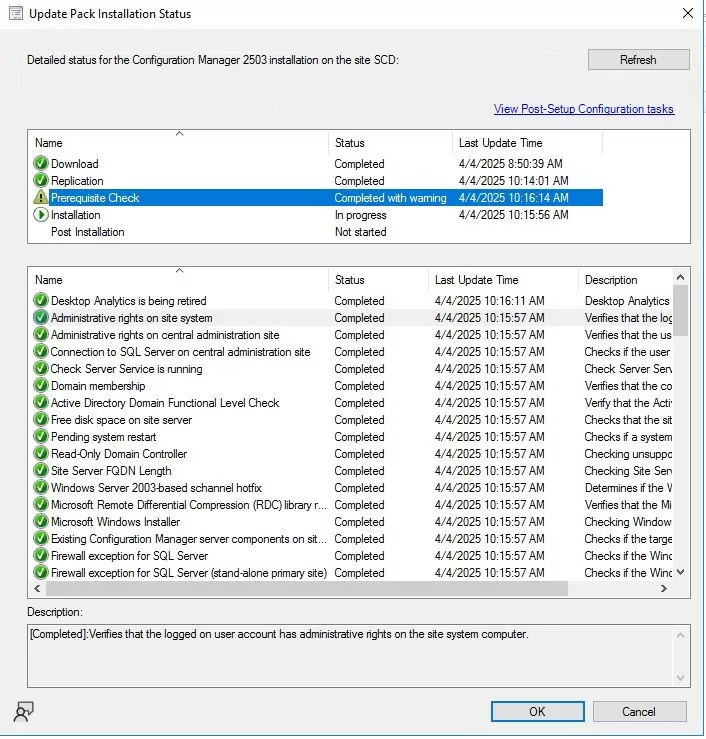
Task: Sort upper list by Last Update Time header
Action: 527,143
